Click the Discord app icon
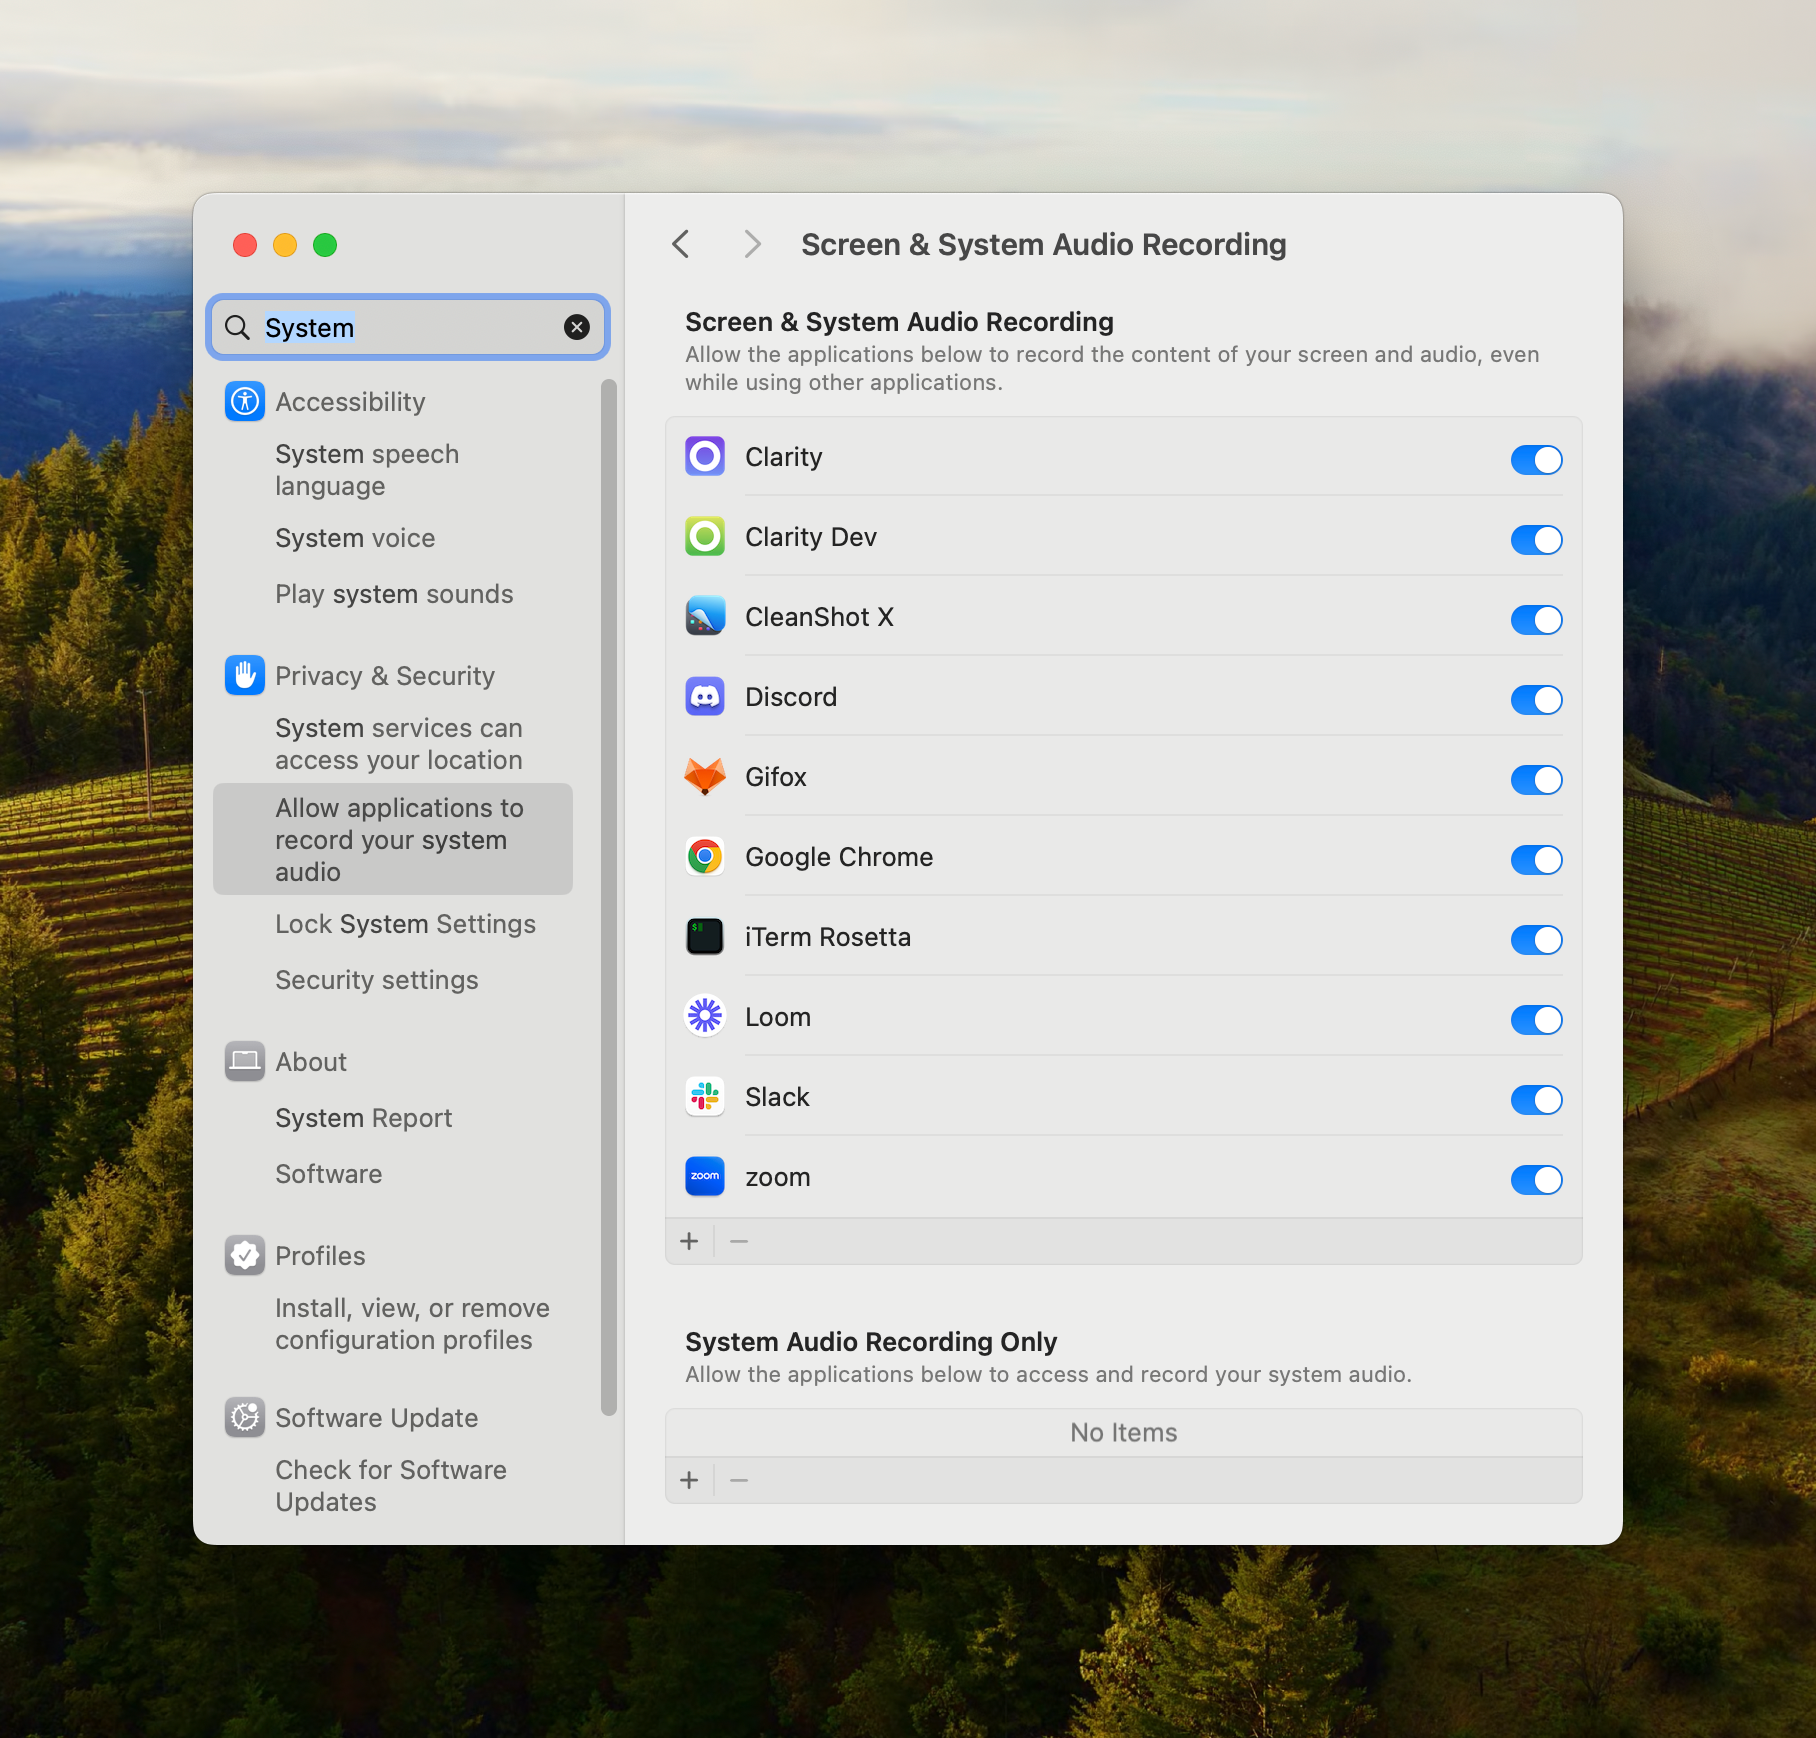Viewport: 1816px width, 1738px height. (705, 697)
